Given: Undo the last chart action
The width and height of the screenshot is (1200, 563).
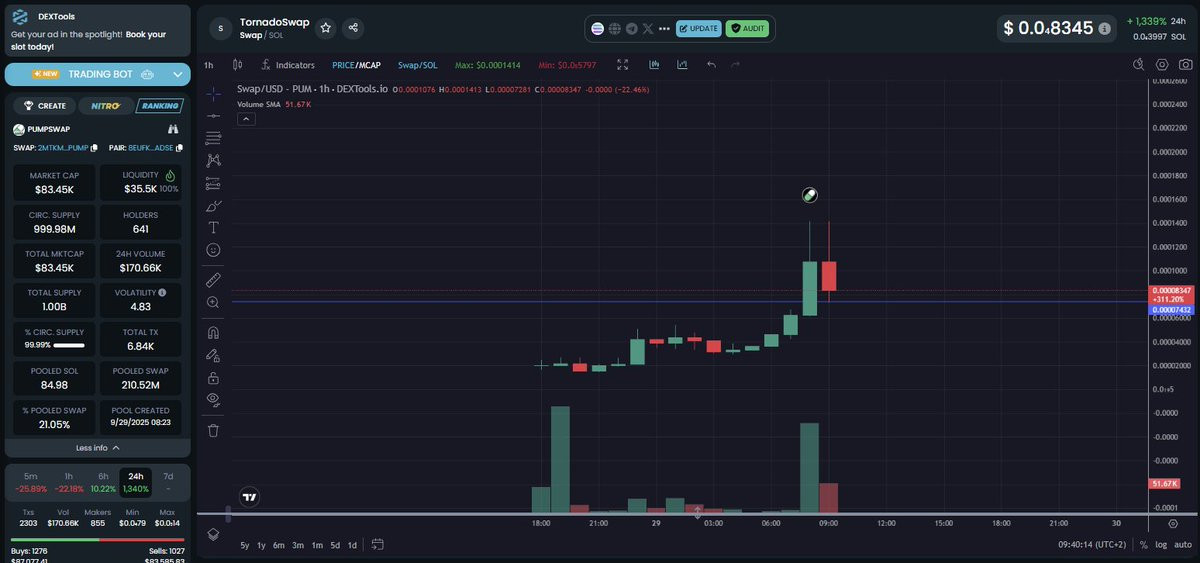Looking at the screenshot, I should point(711,65).
